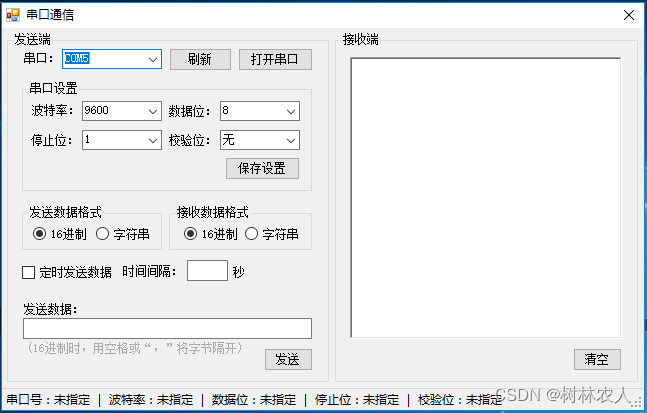Click the 串口设置 group label
Viewport: 647px width, 413px height.
tap(53, 88)
